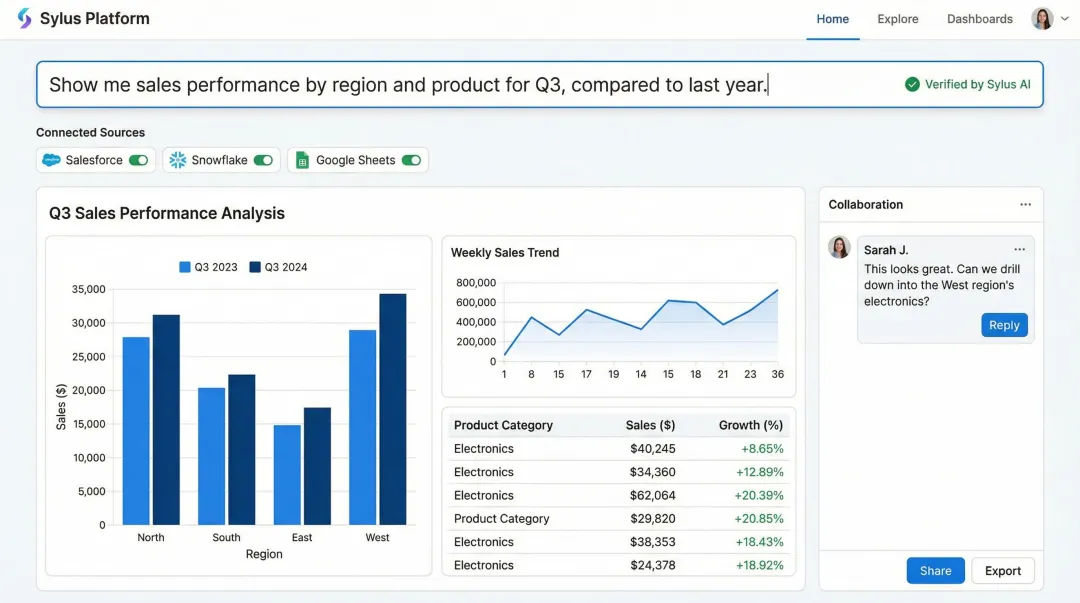Screen dimensions: 1080x603
Task: Select the Google Sheets source icon
Action: pos(301,160)
